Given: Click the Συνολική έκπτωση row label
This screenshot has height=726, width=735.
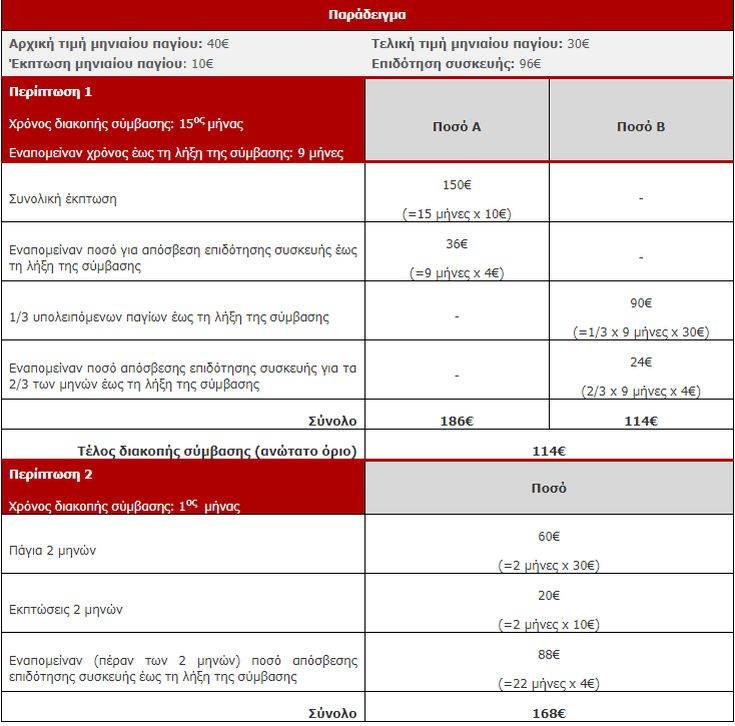Looking at the screenshot, I should 62,198.
